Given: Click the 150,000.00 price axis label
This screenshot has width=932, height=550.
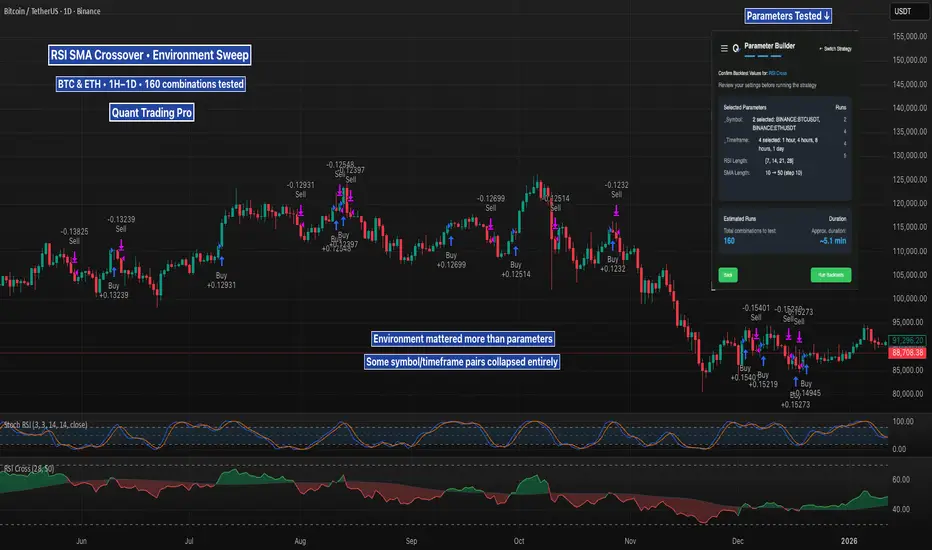Looking at the screenshot, I should coord(909,60).
